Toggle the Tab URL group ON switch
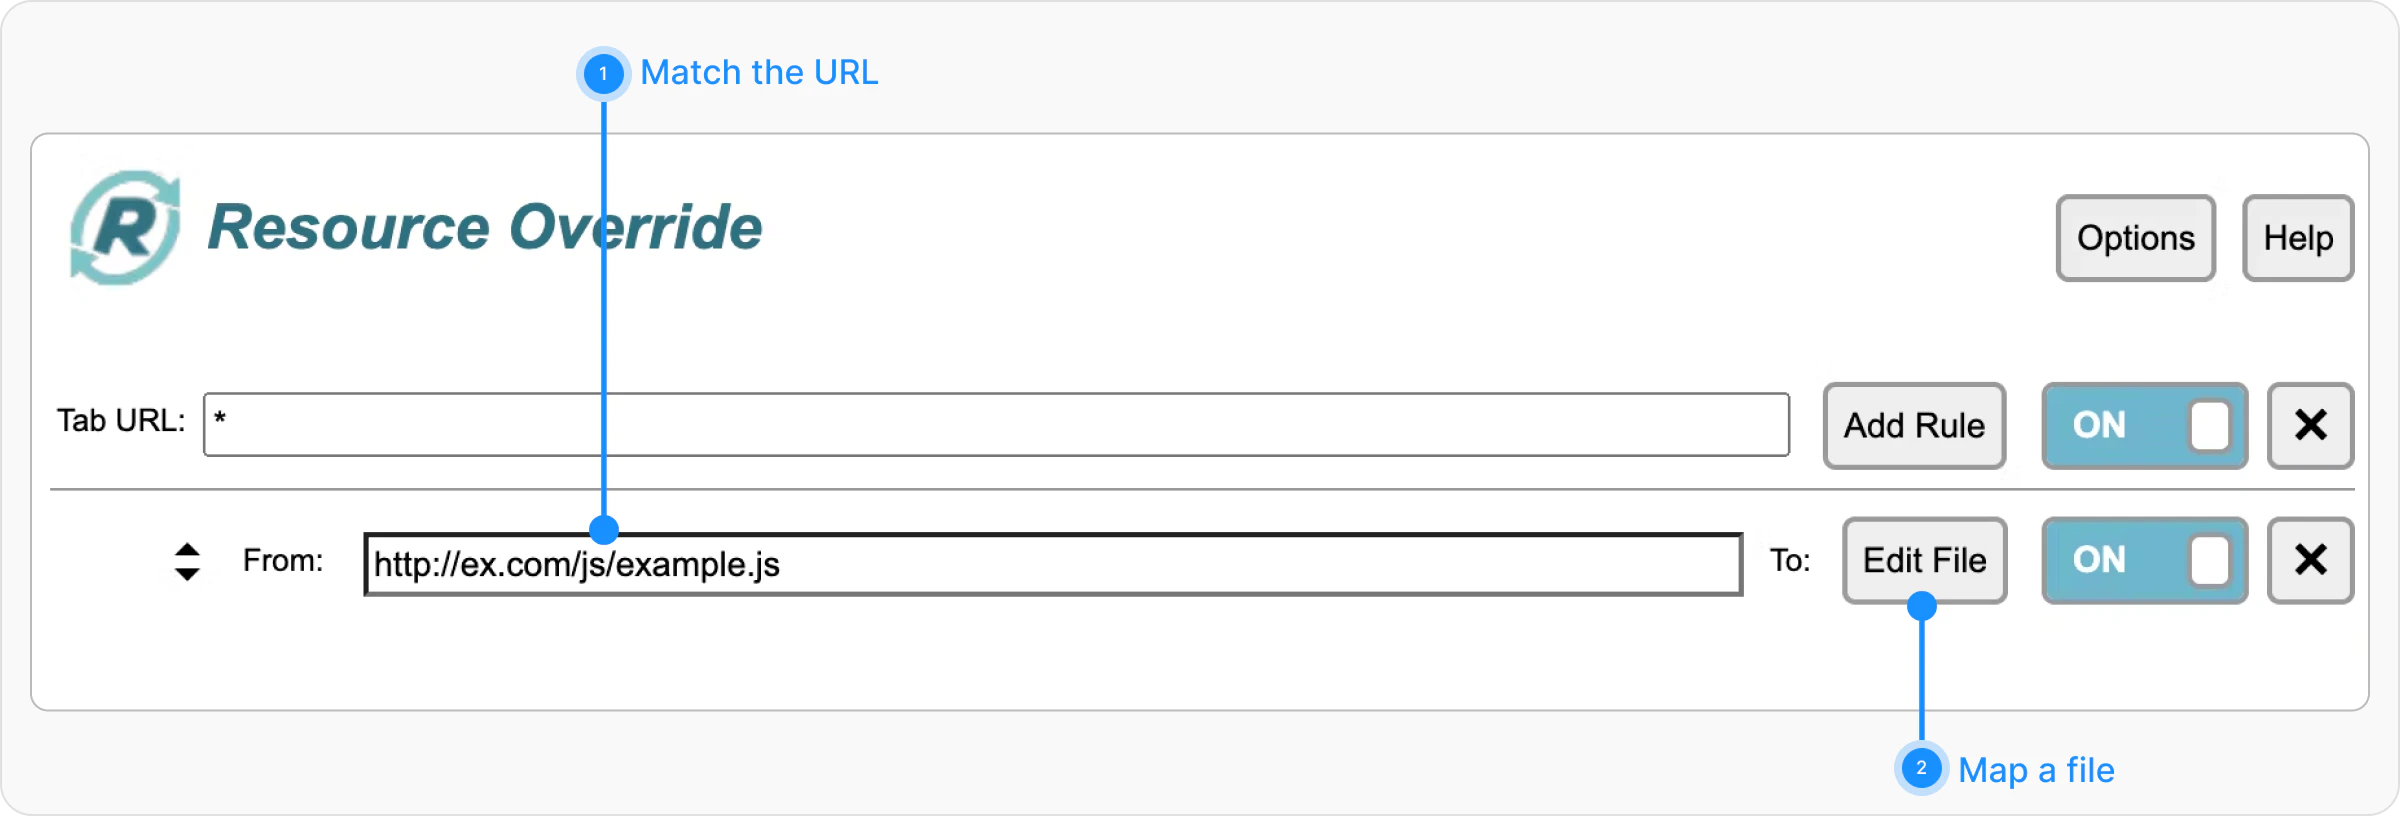Screen dimensions: 2400x816 point(2145,425)
